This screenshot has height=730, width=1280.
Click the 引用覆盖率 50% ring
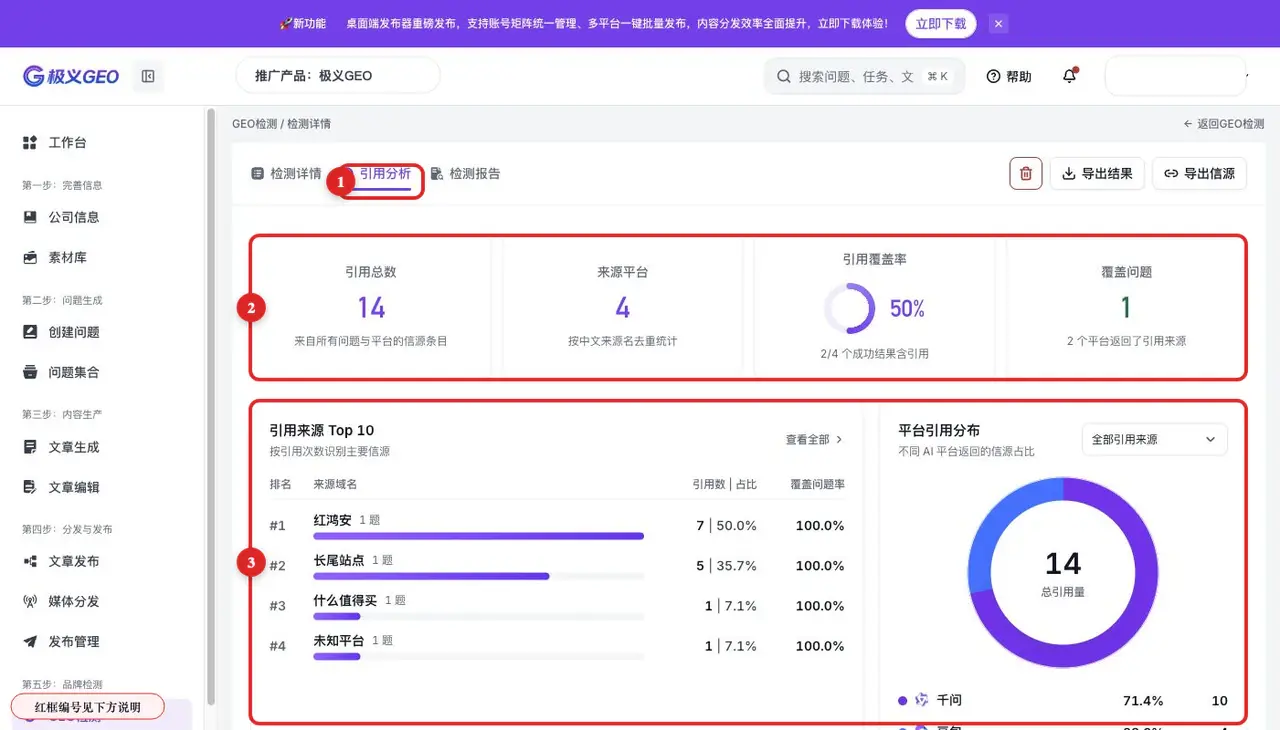[849, 309]
